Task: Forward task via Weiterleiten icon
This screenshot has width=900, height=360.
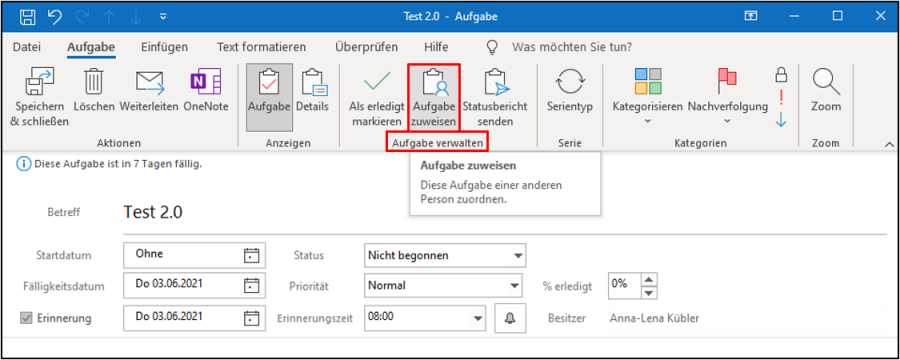Action: [150, 82]
